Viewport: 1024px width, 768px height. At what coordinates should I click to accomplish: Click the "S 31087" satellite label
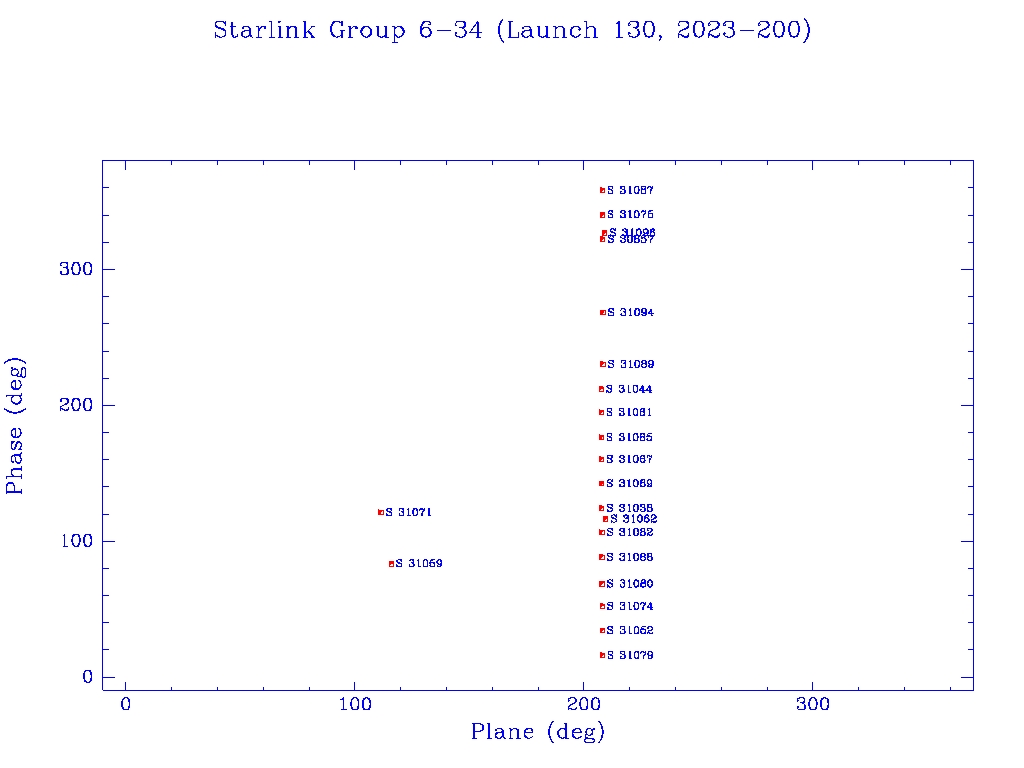[630, 191]
